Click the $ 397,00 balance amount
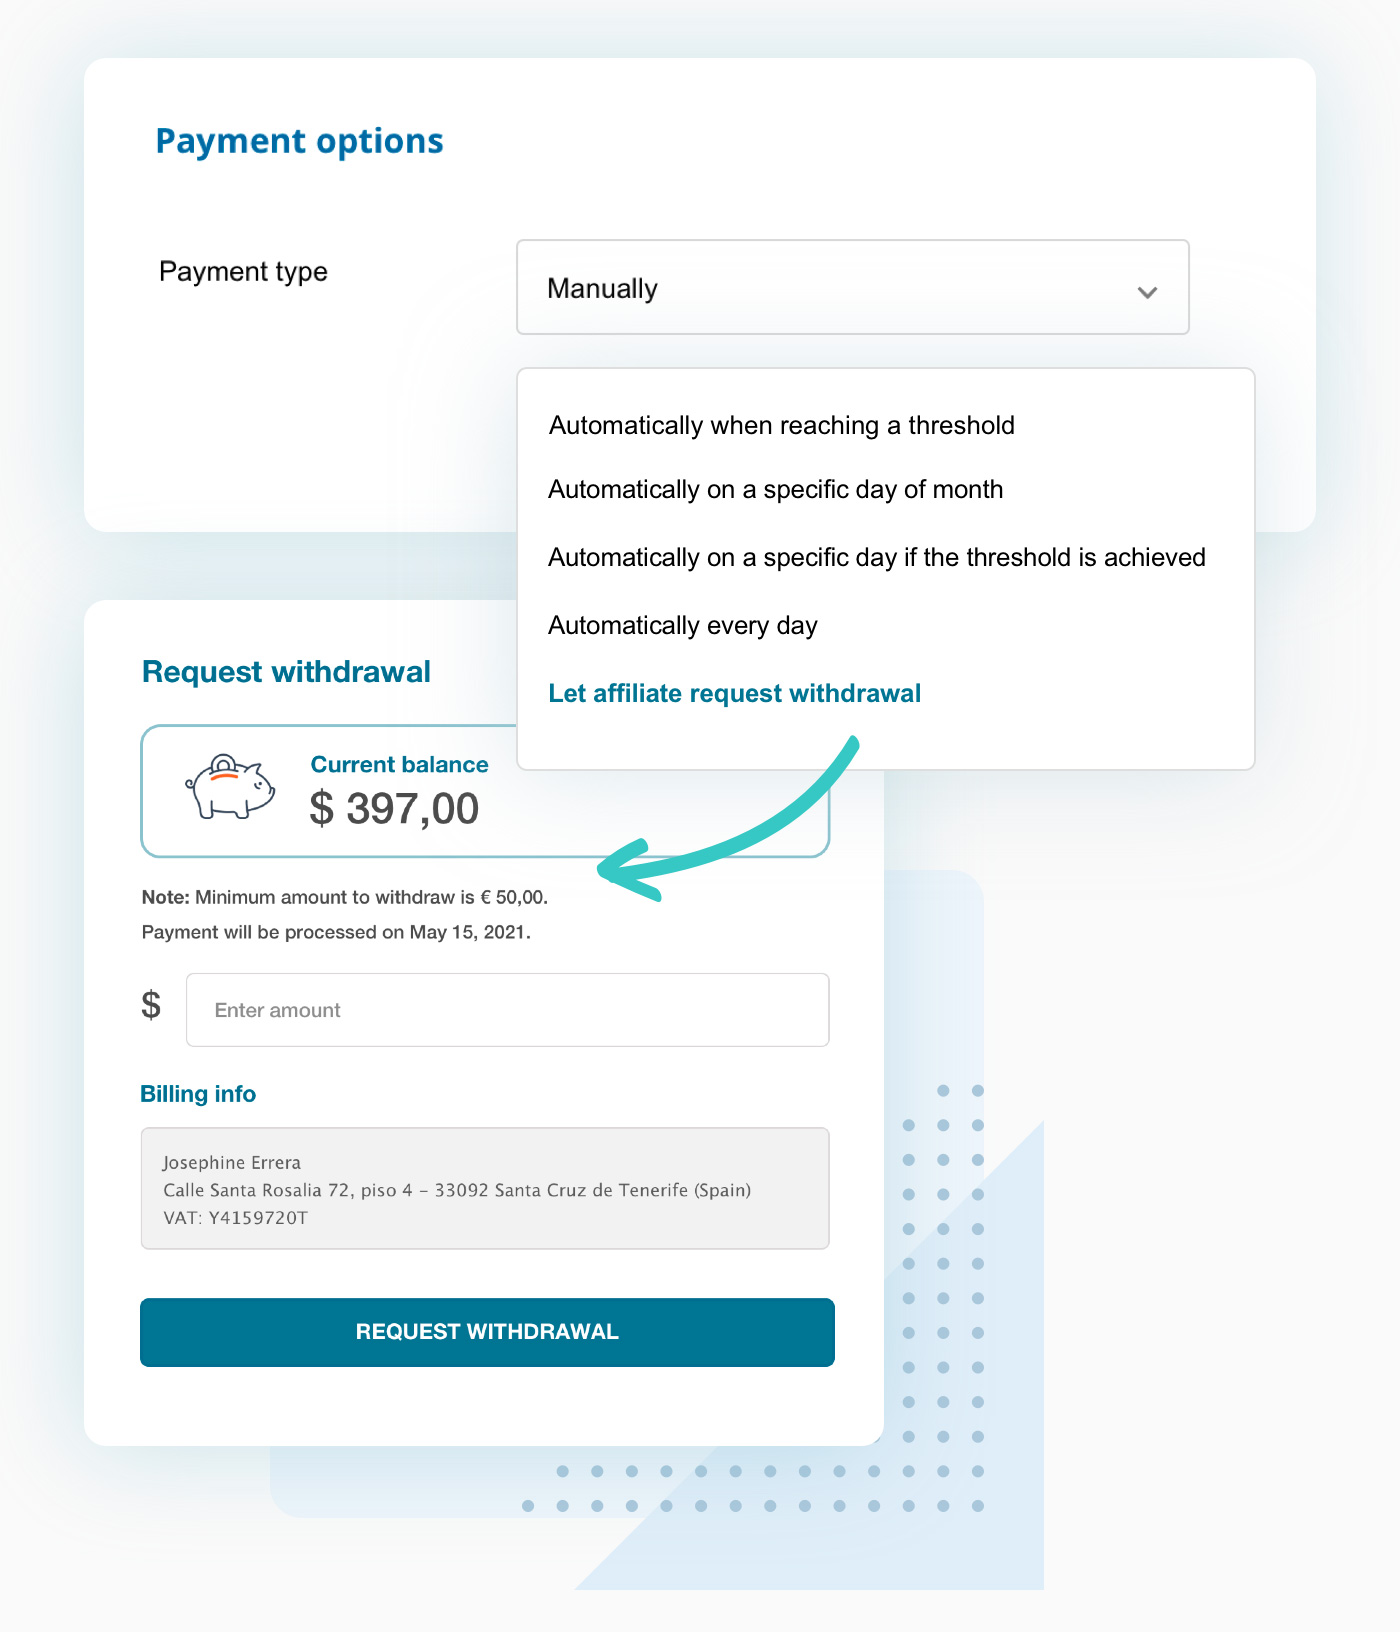The height and width of the screenshot is (1632, 1400). coord(396,809)
